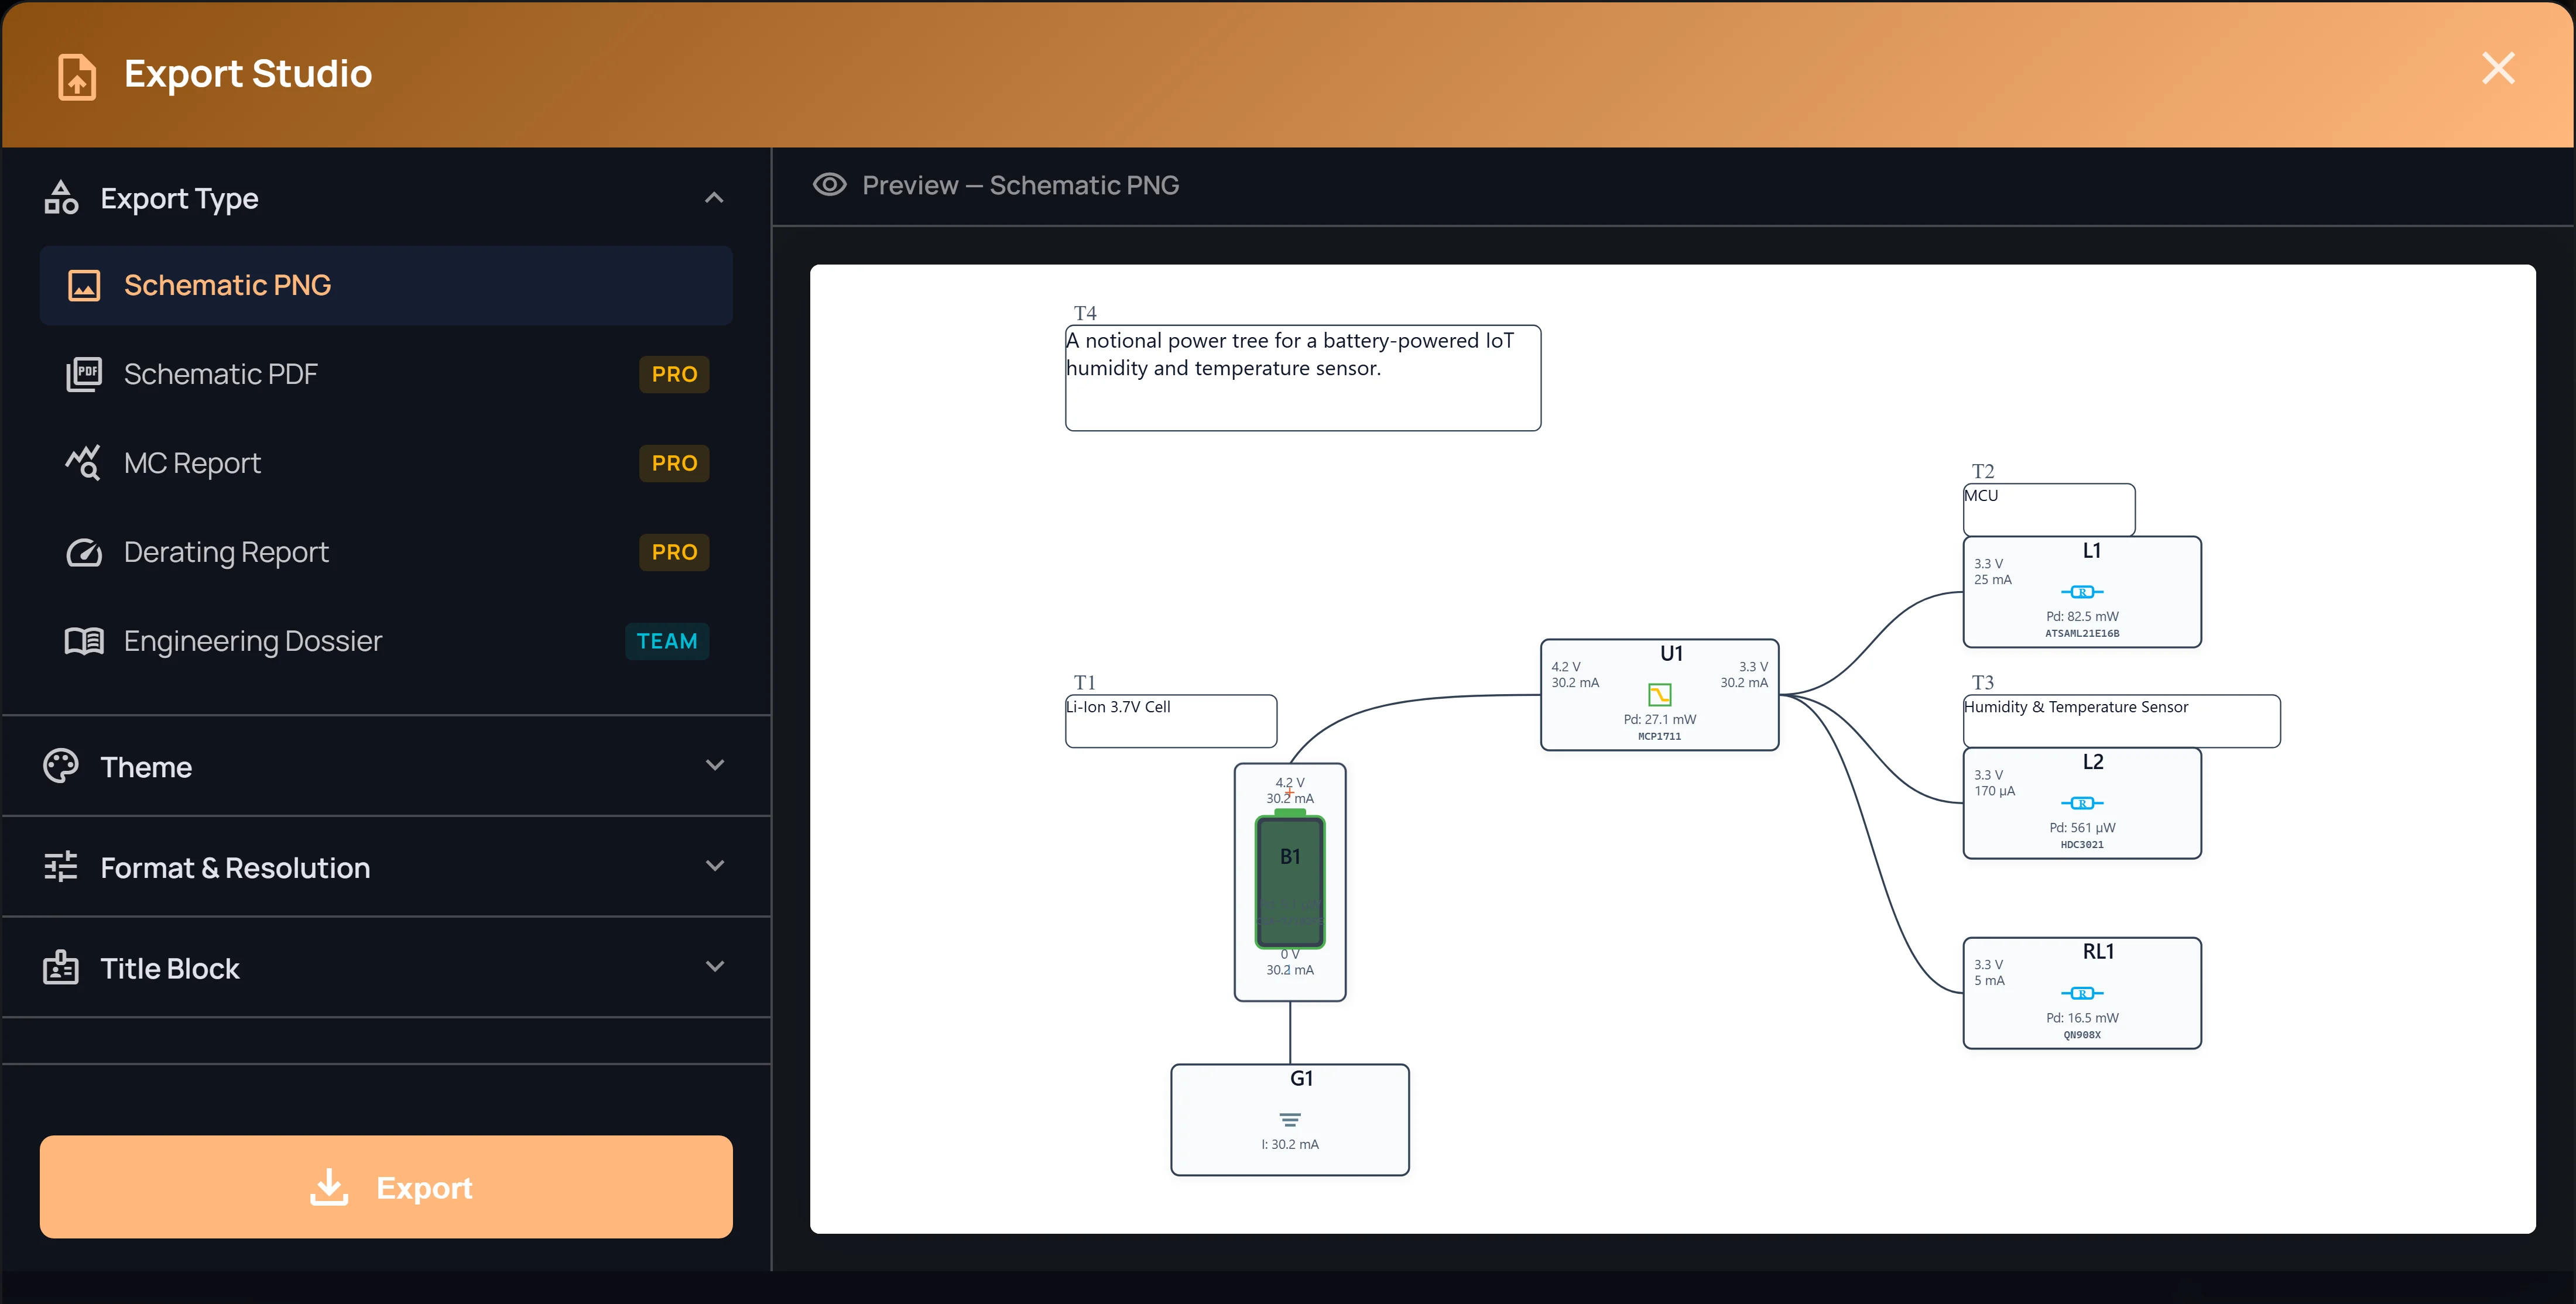The width and height of the screenshot is (2576, 1304).
Task: Select the Derating Report export type
Action: click(x=386, y=552)
